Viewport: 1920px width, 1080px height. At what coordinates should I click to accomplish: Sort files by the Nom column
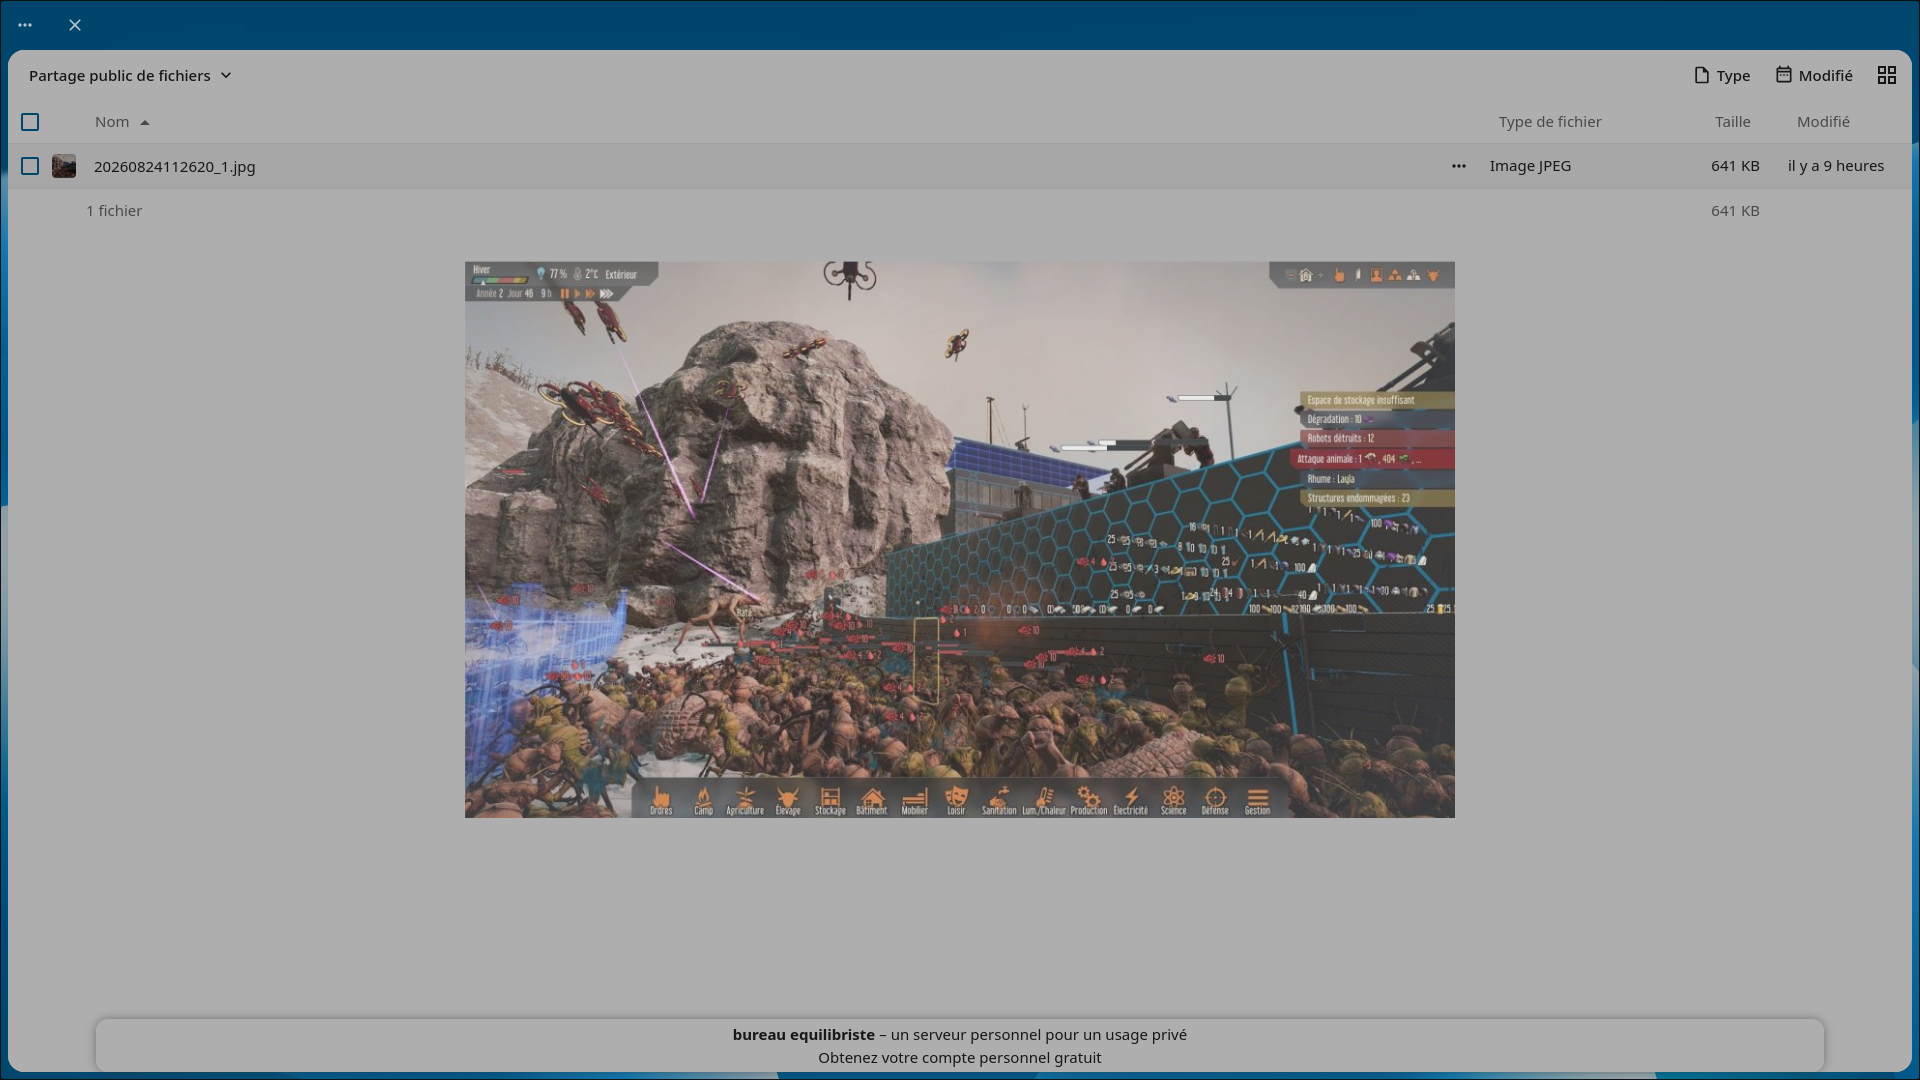pyautogui.click(x=122, y=122)
